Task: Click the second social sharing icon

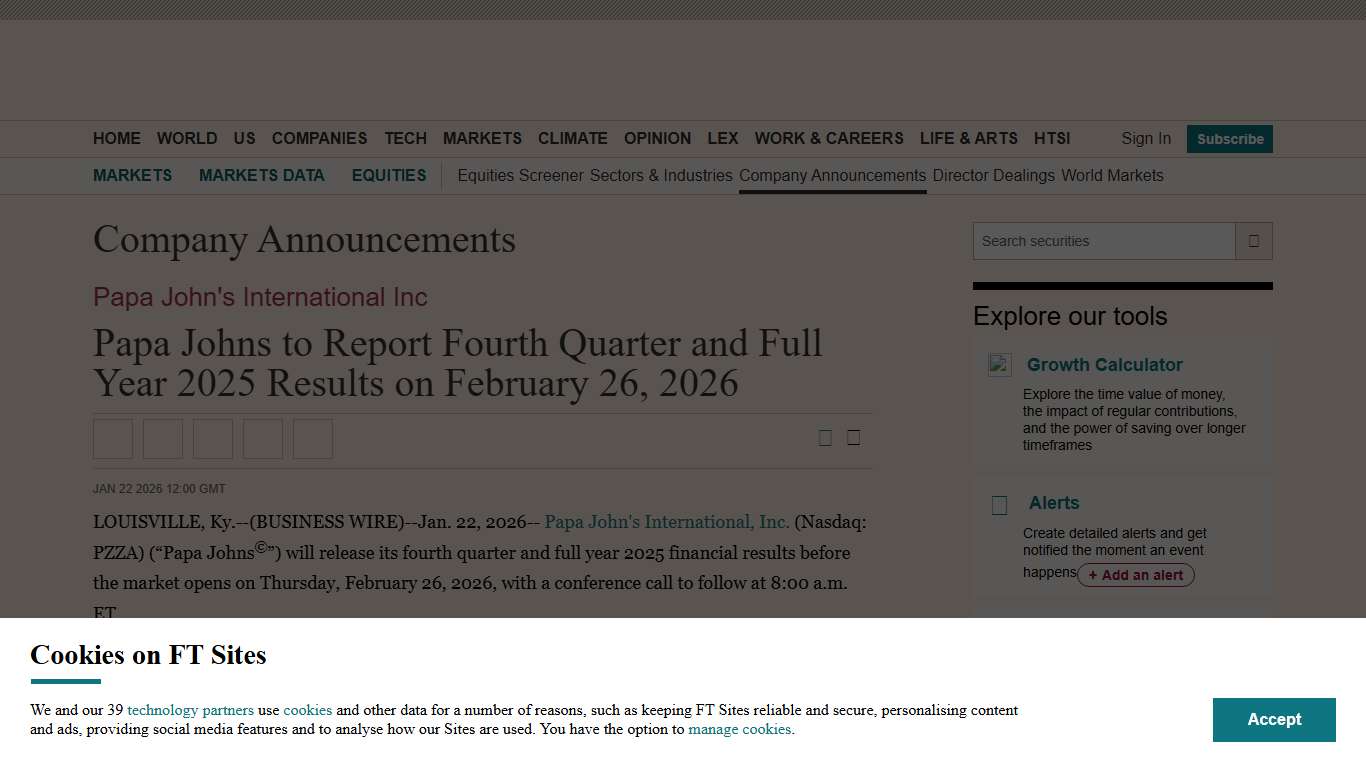Action: [163, 438]
